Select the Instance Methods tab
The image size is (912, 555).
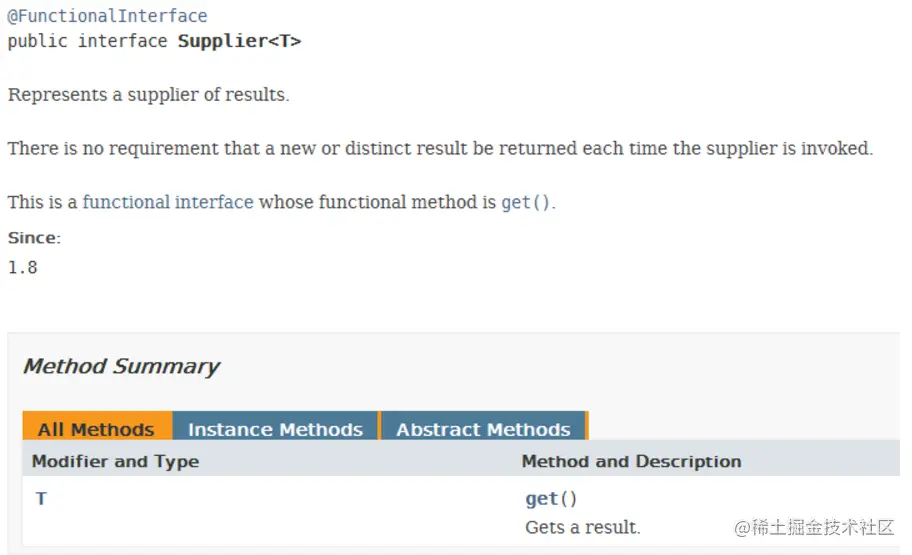[275, 426]
